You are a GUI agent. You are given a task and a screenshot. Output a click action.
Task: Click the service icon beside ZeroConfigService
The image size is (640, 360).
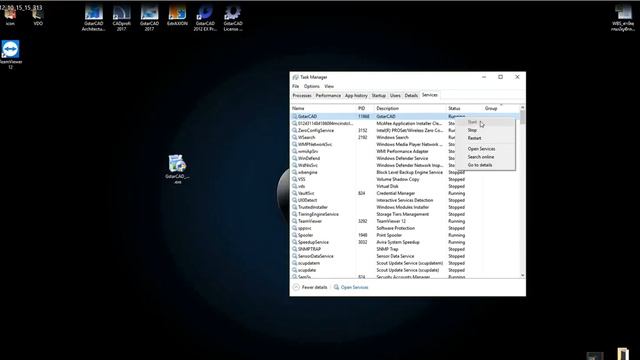pyautogui.click(x=294, y=130)
